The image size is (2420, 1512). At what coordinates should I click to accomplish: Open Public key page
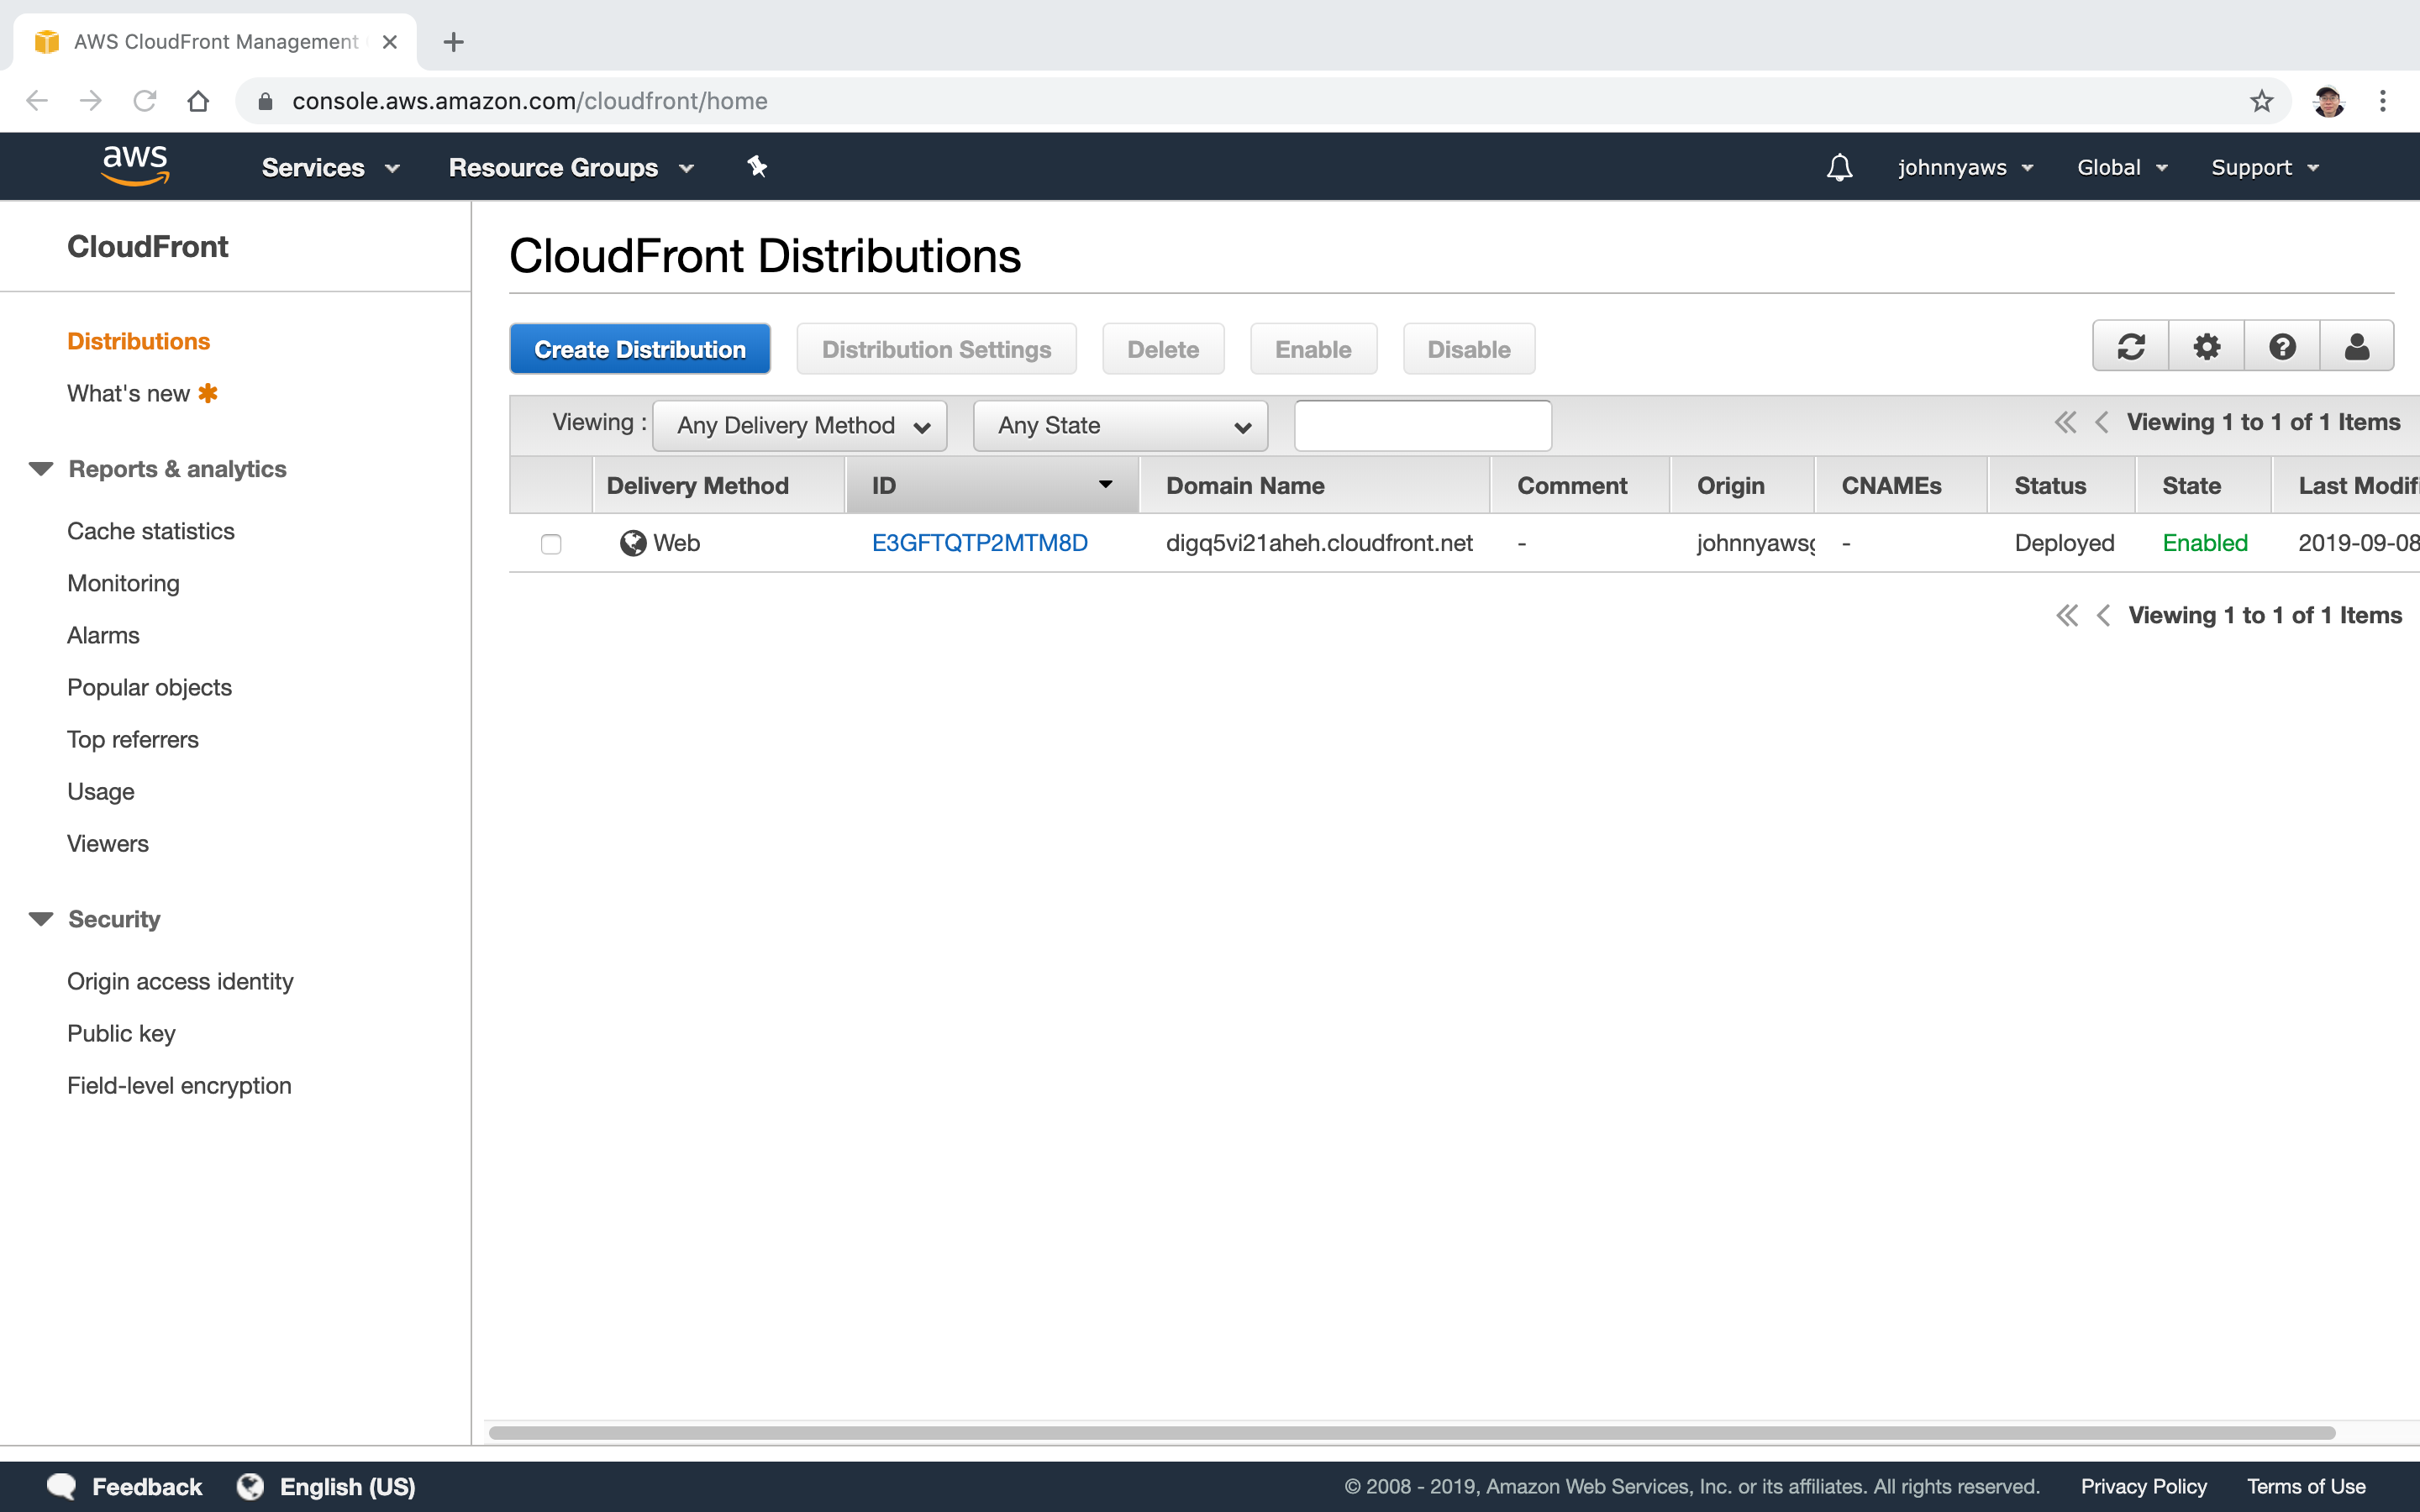pos(121,1033)
